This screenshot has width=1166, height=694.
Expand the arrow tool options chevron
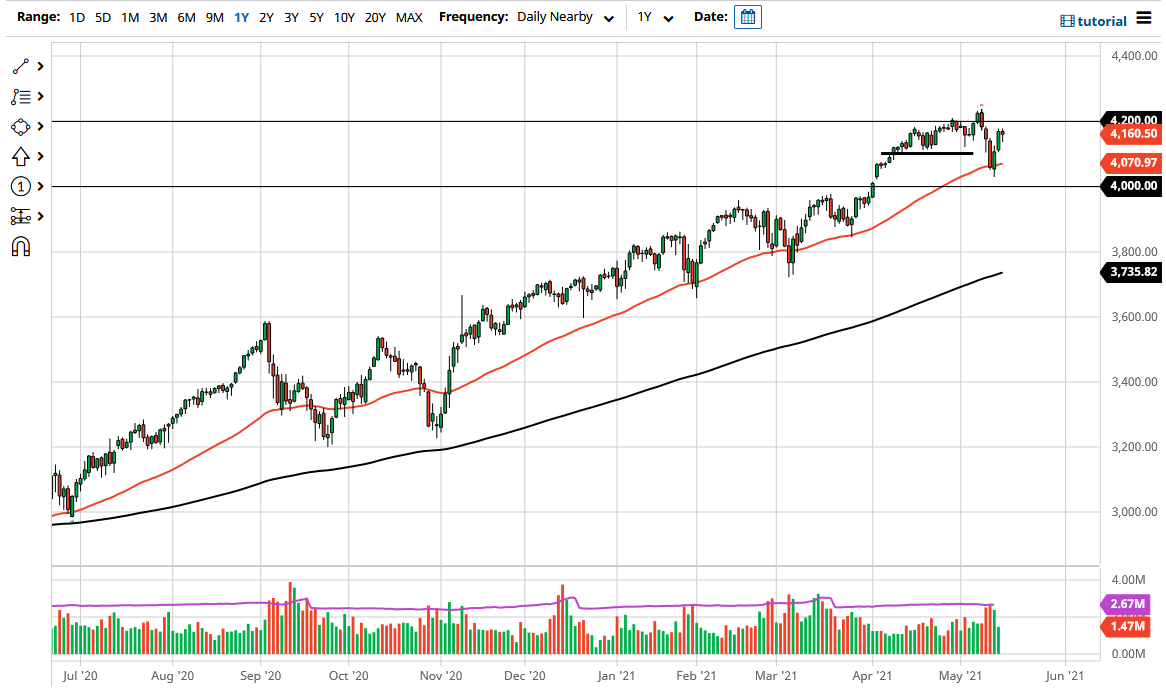[x=40, y=156]
